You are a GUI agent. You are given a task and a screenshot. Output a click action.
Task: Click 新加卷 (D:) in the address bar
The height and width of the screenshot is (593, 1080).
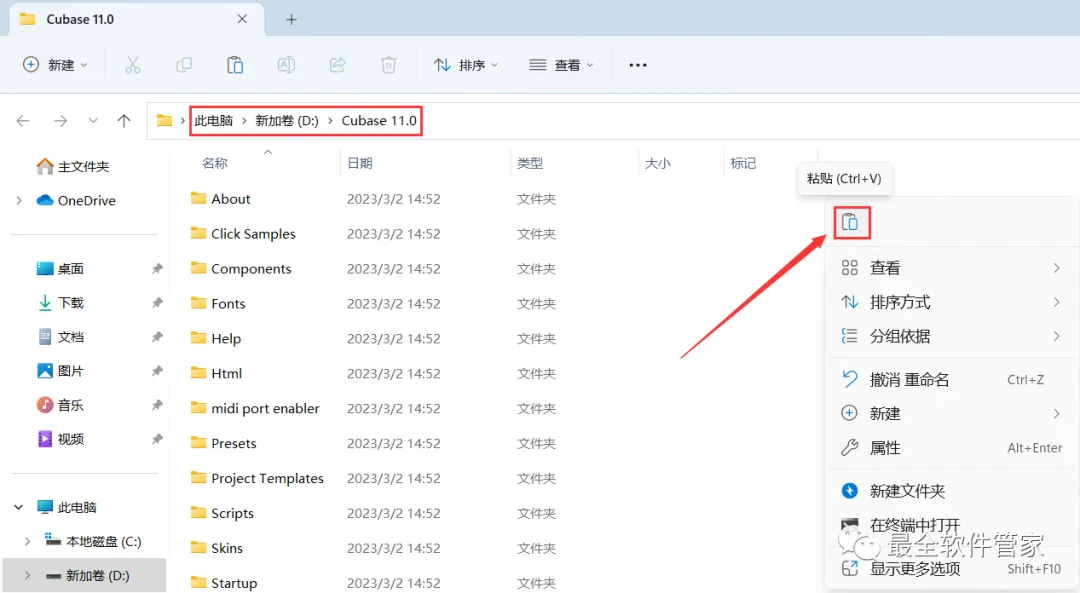[287, 121]
